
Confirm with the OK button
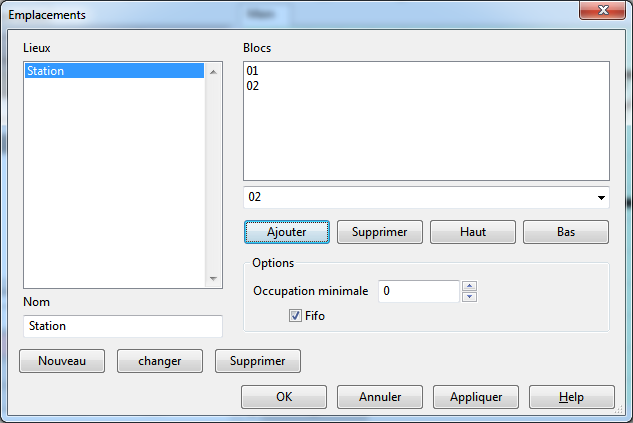pos(284,396)
